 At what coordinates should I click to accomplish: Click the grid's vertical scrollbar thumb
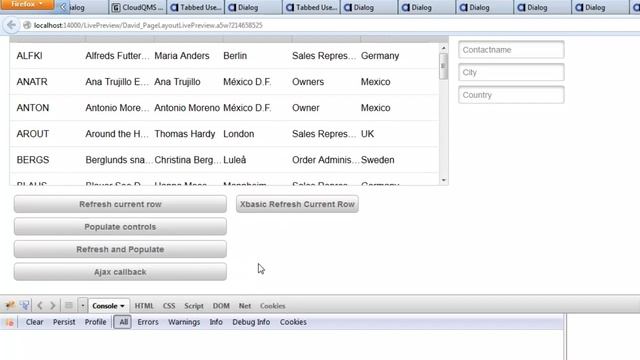pyautogui.click(x=444, y=66)
